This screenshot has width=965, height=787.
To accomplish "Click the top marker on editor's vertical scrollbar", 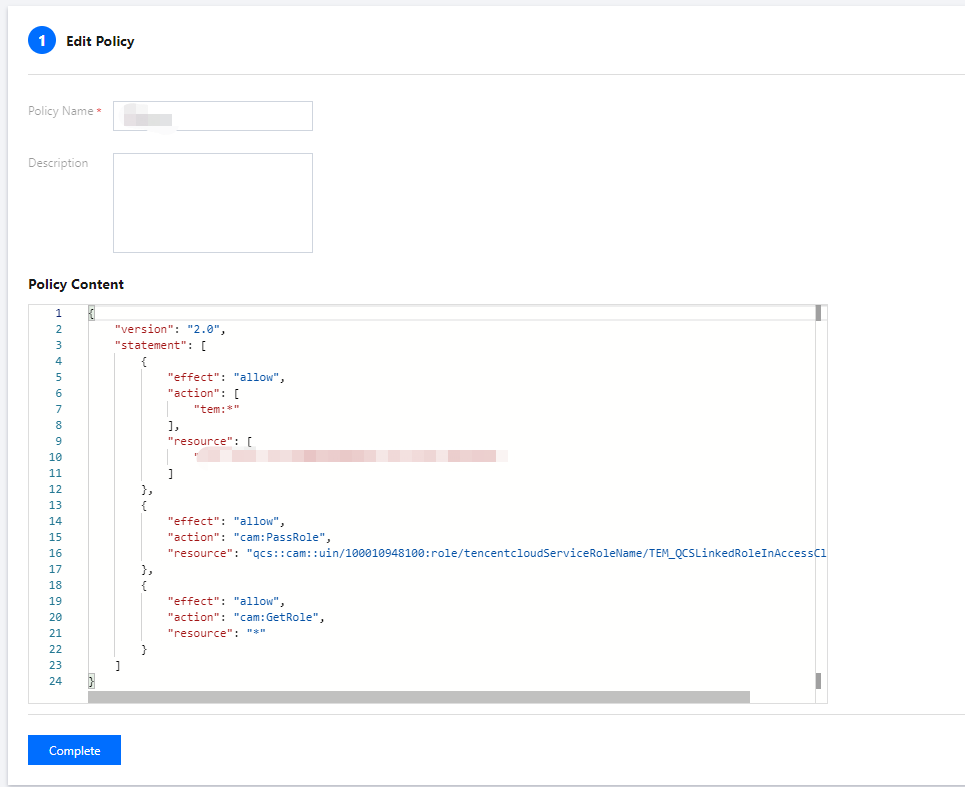I will point(818,313).
